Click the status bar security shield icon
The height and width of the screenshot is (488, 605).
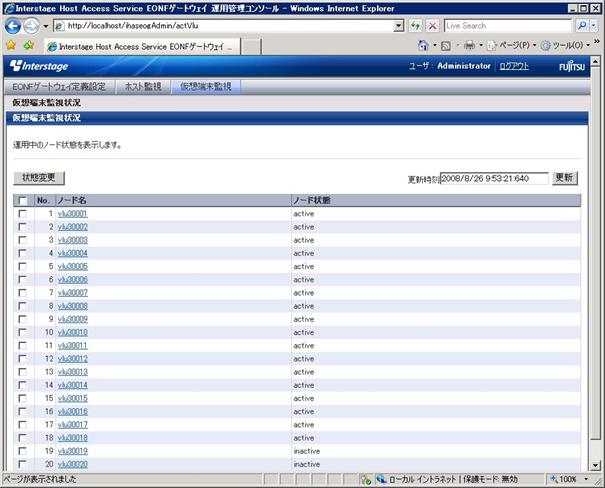point(365,480)
